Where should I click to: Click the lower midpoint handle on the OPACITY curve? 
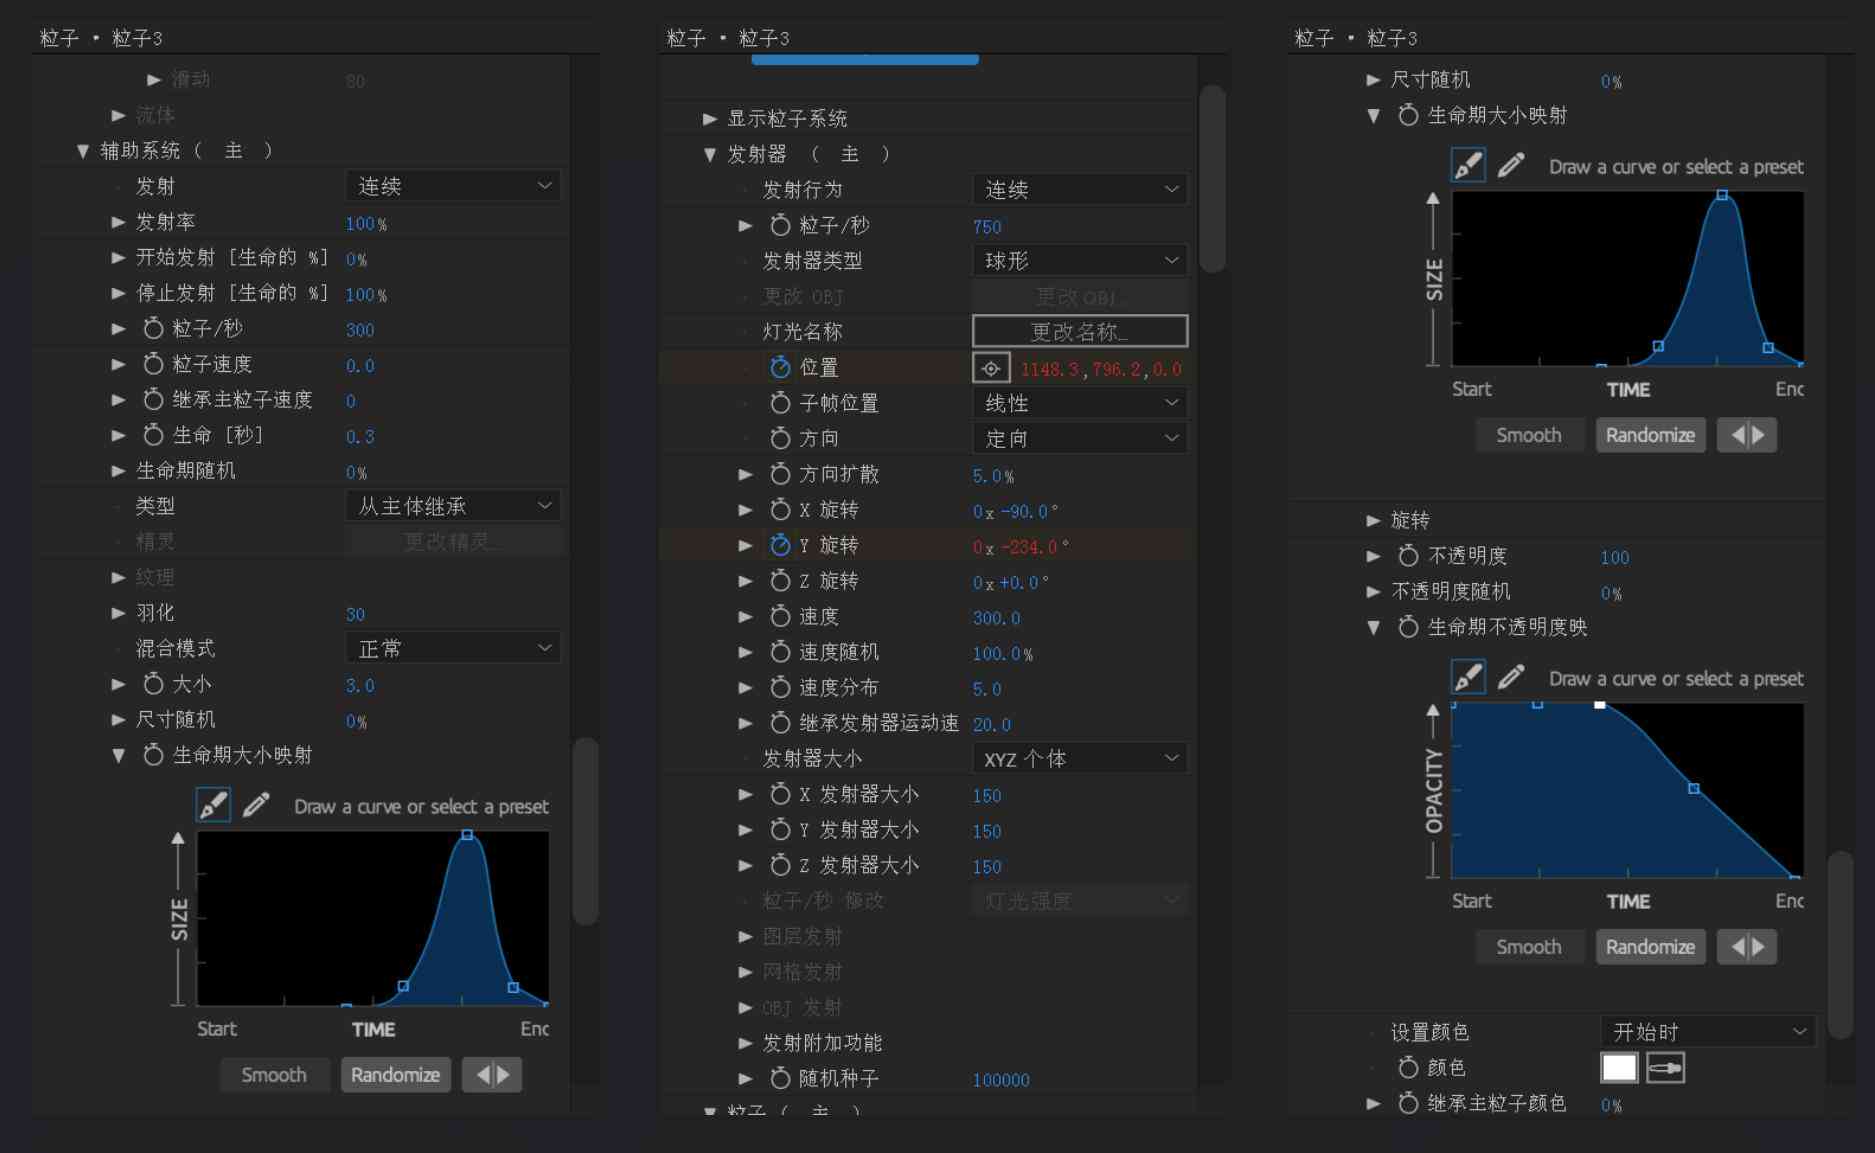tap(1694, 789)
